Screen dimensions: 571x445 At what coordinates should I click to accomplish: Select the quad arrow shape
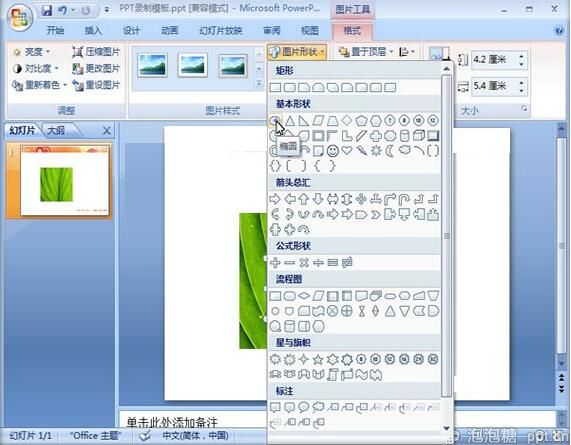[x=361, y=199]
